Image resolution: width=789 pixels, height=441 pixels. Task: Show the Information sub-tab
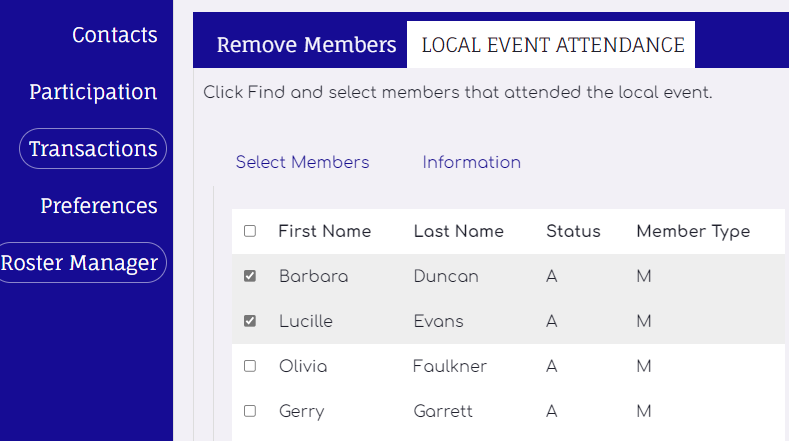point(471,162)
